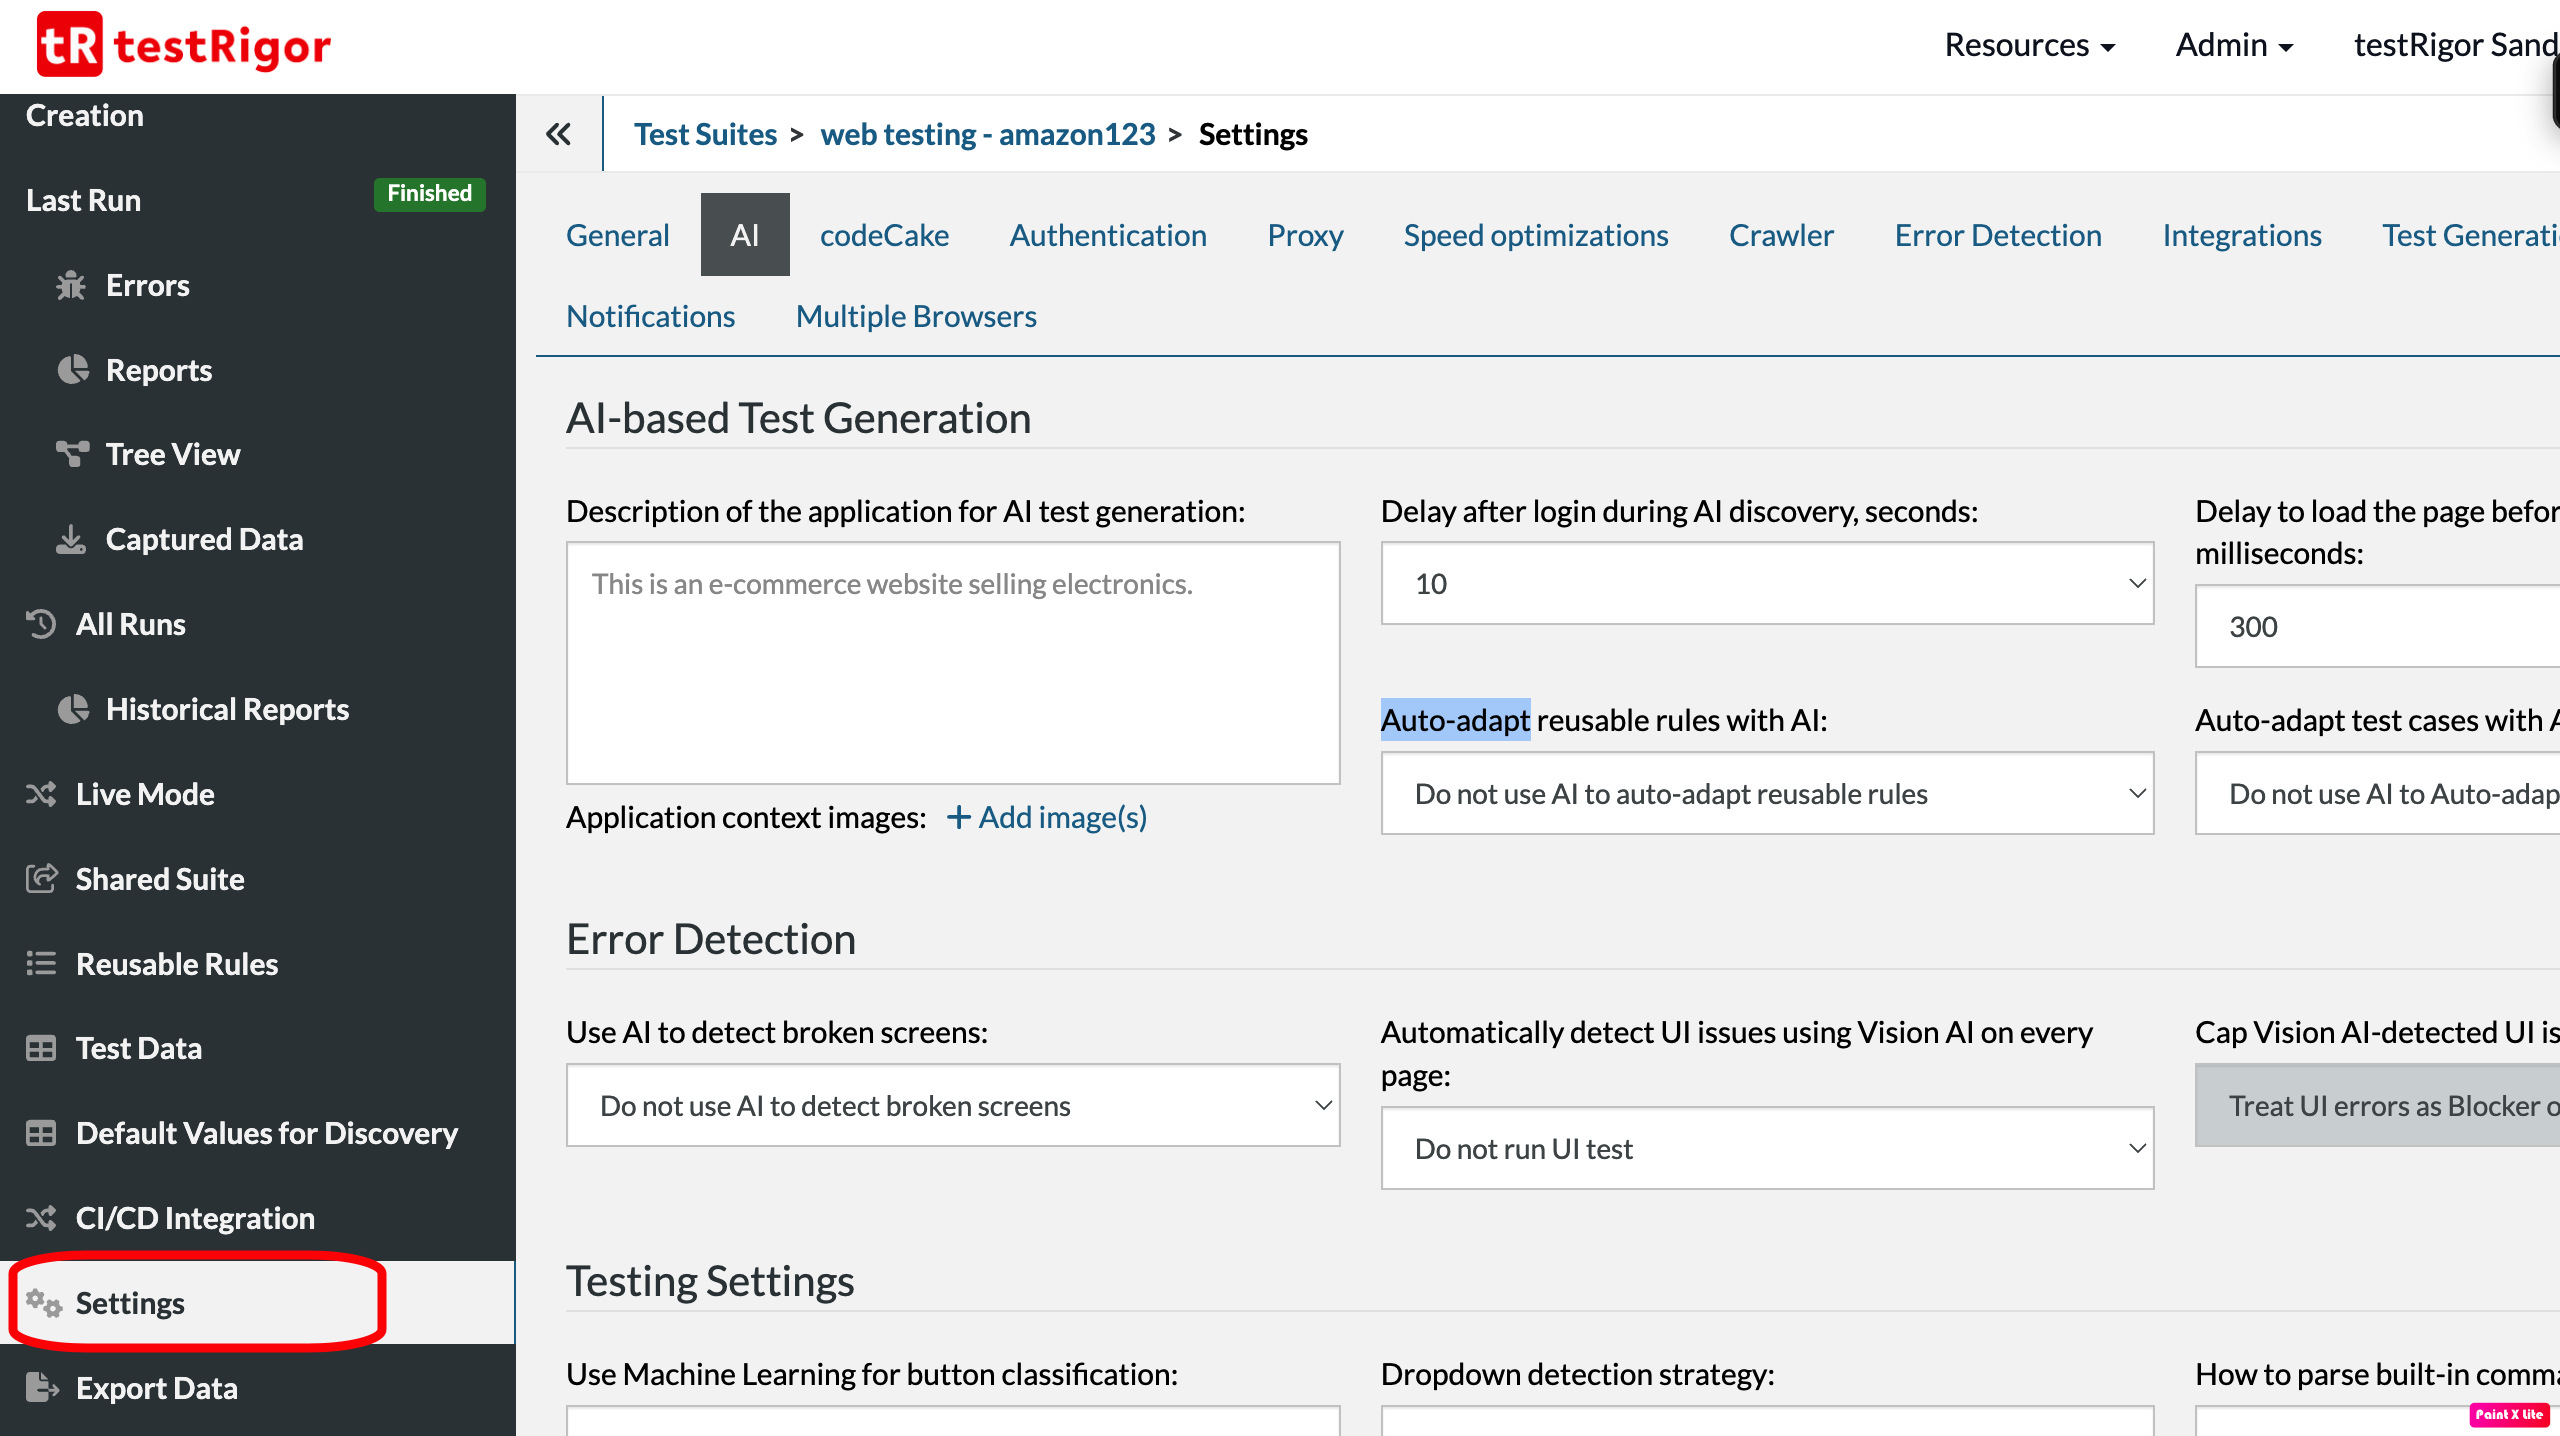Open delay after login seconds dropdown
The height and width of the screenshot is (1436, 2560).
pyautogui.click(x=1766, y=584)
